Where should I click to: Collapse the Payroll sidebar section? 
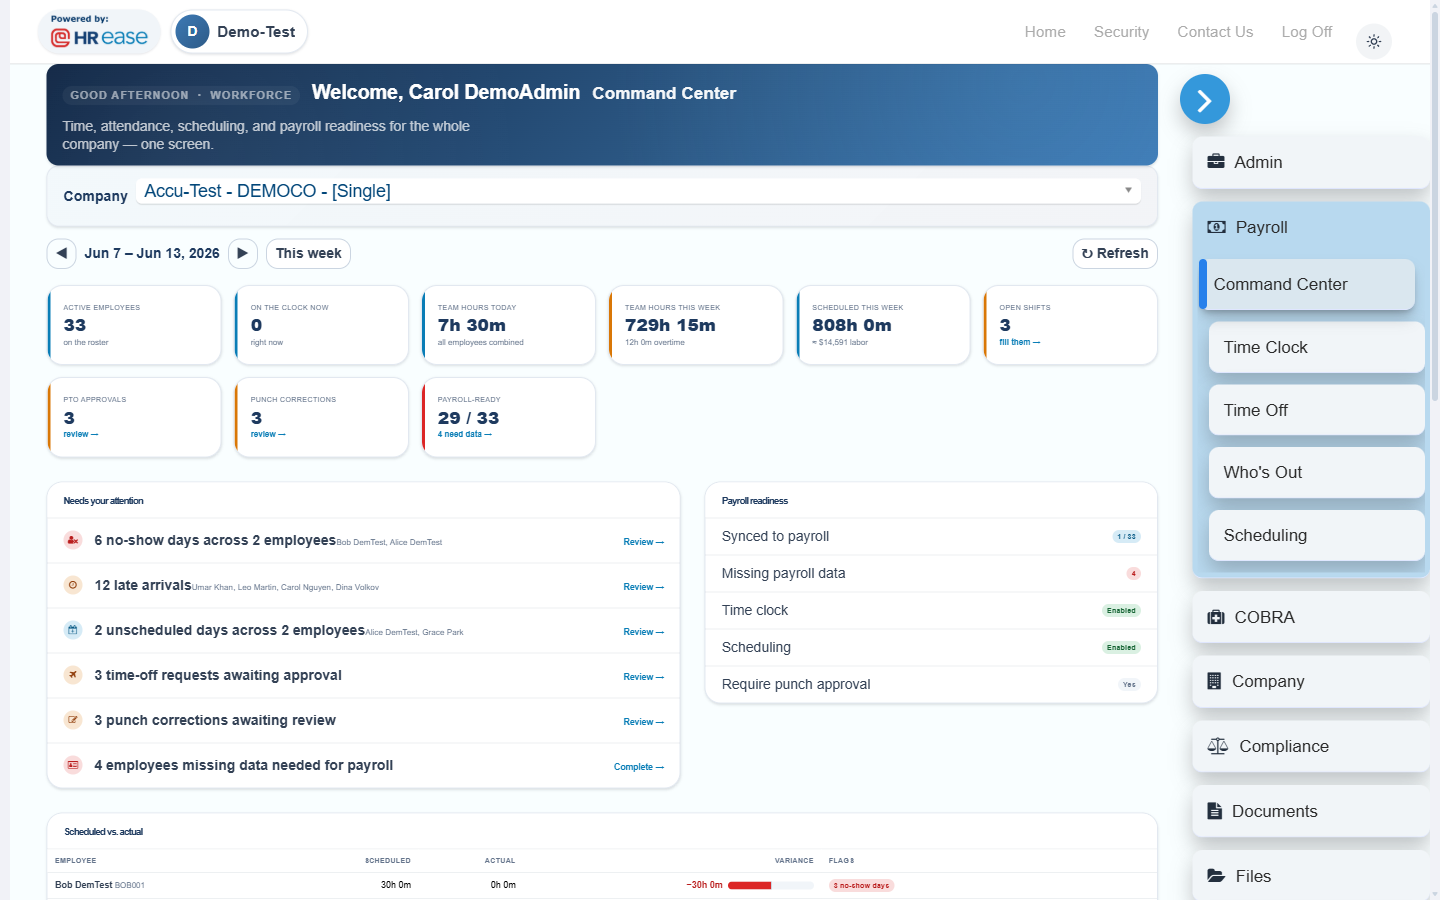click(x=1310, y=227)
